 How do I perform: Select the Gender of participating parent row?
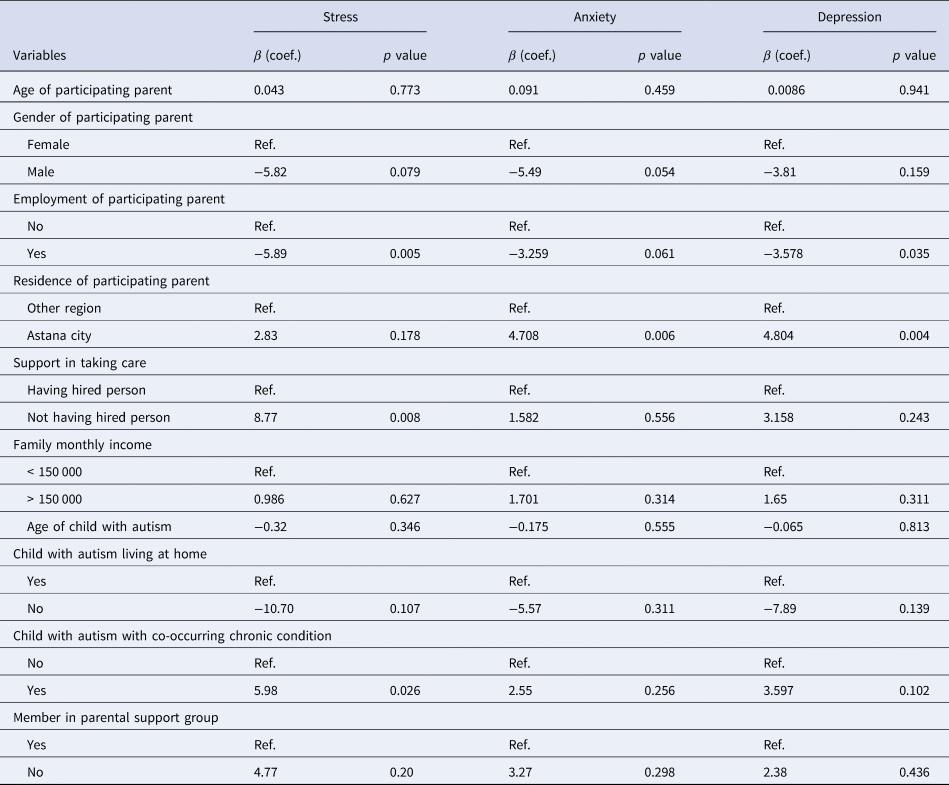[x=102, y=117]
